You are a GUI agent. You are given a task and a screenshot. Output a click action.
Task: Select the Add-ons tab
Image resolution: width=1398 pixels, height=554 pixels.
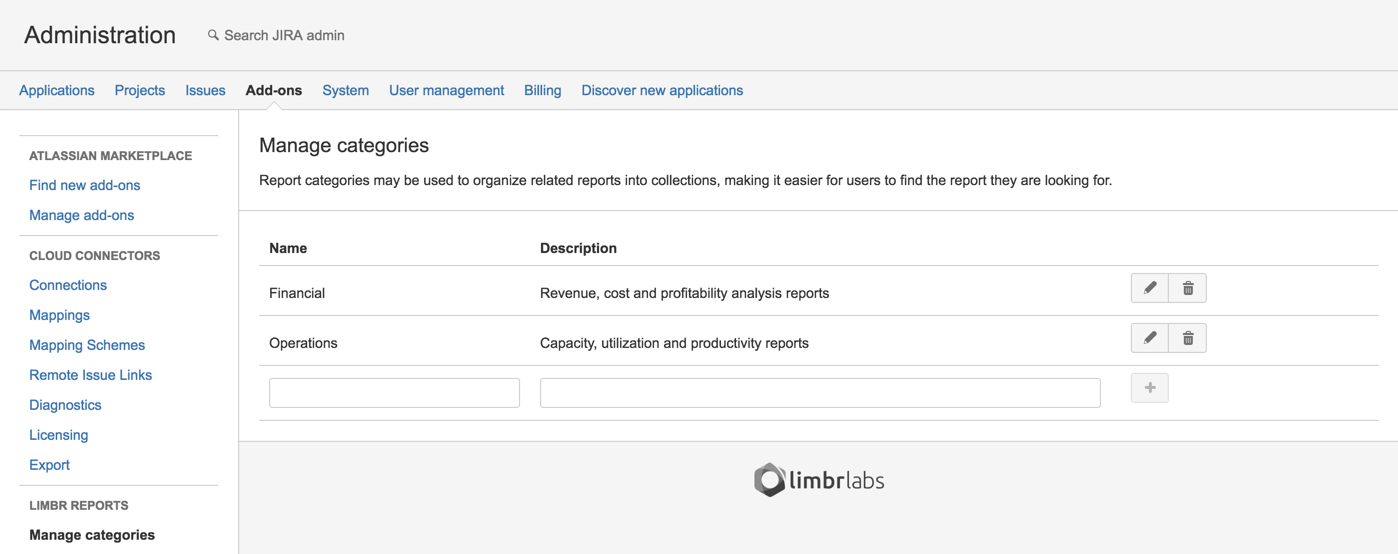(274, 90)
